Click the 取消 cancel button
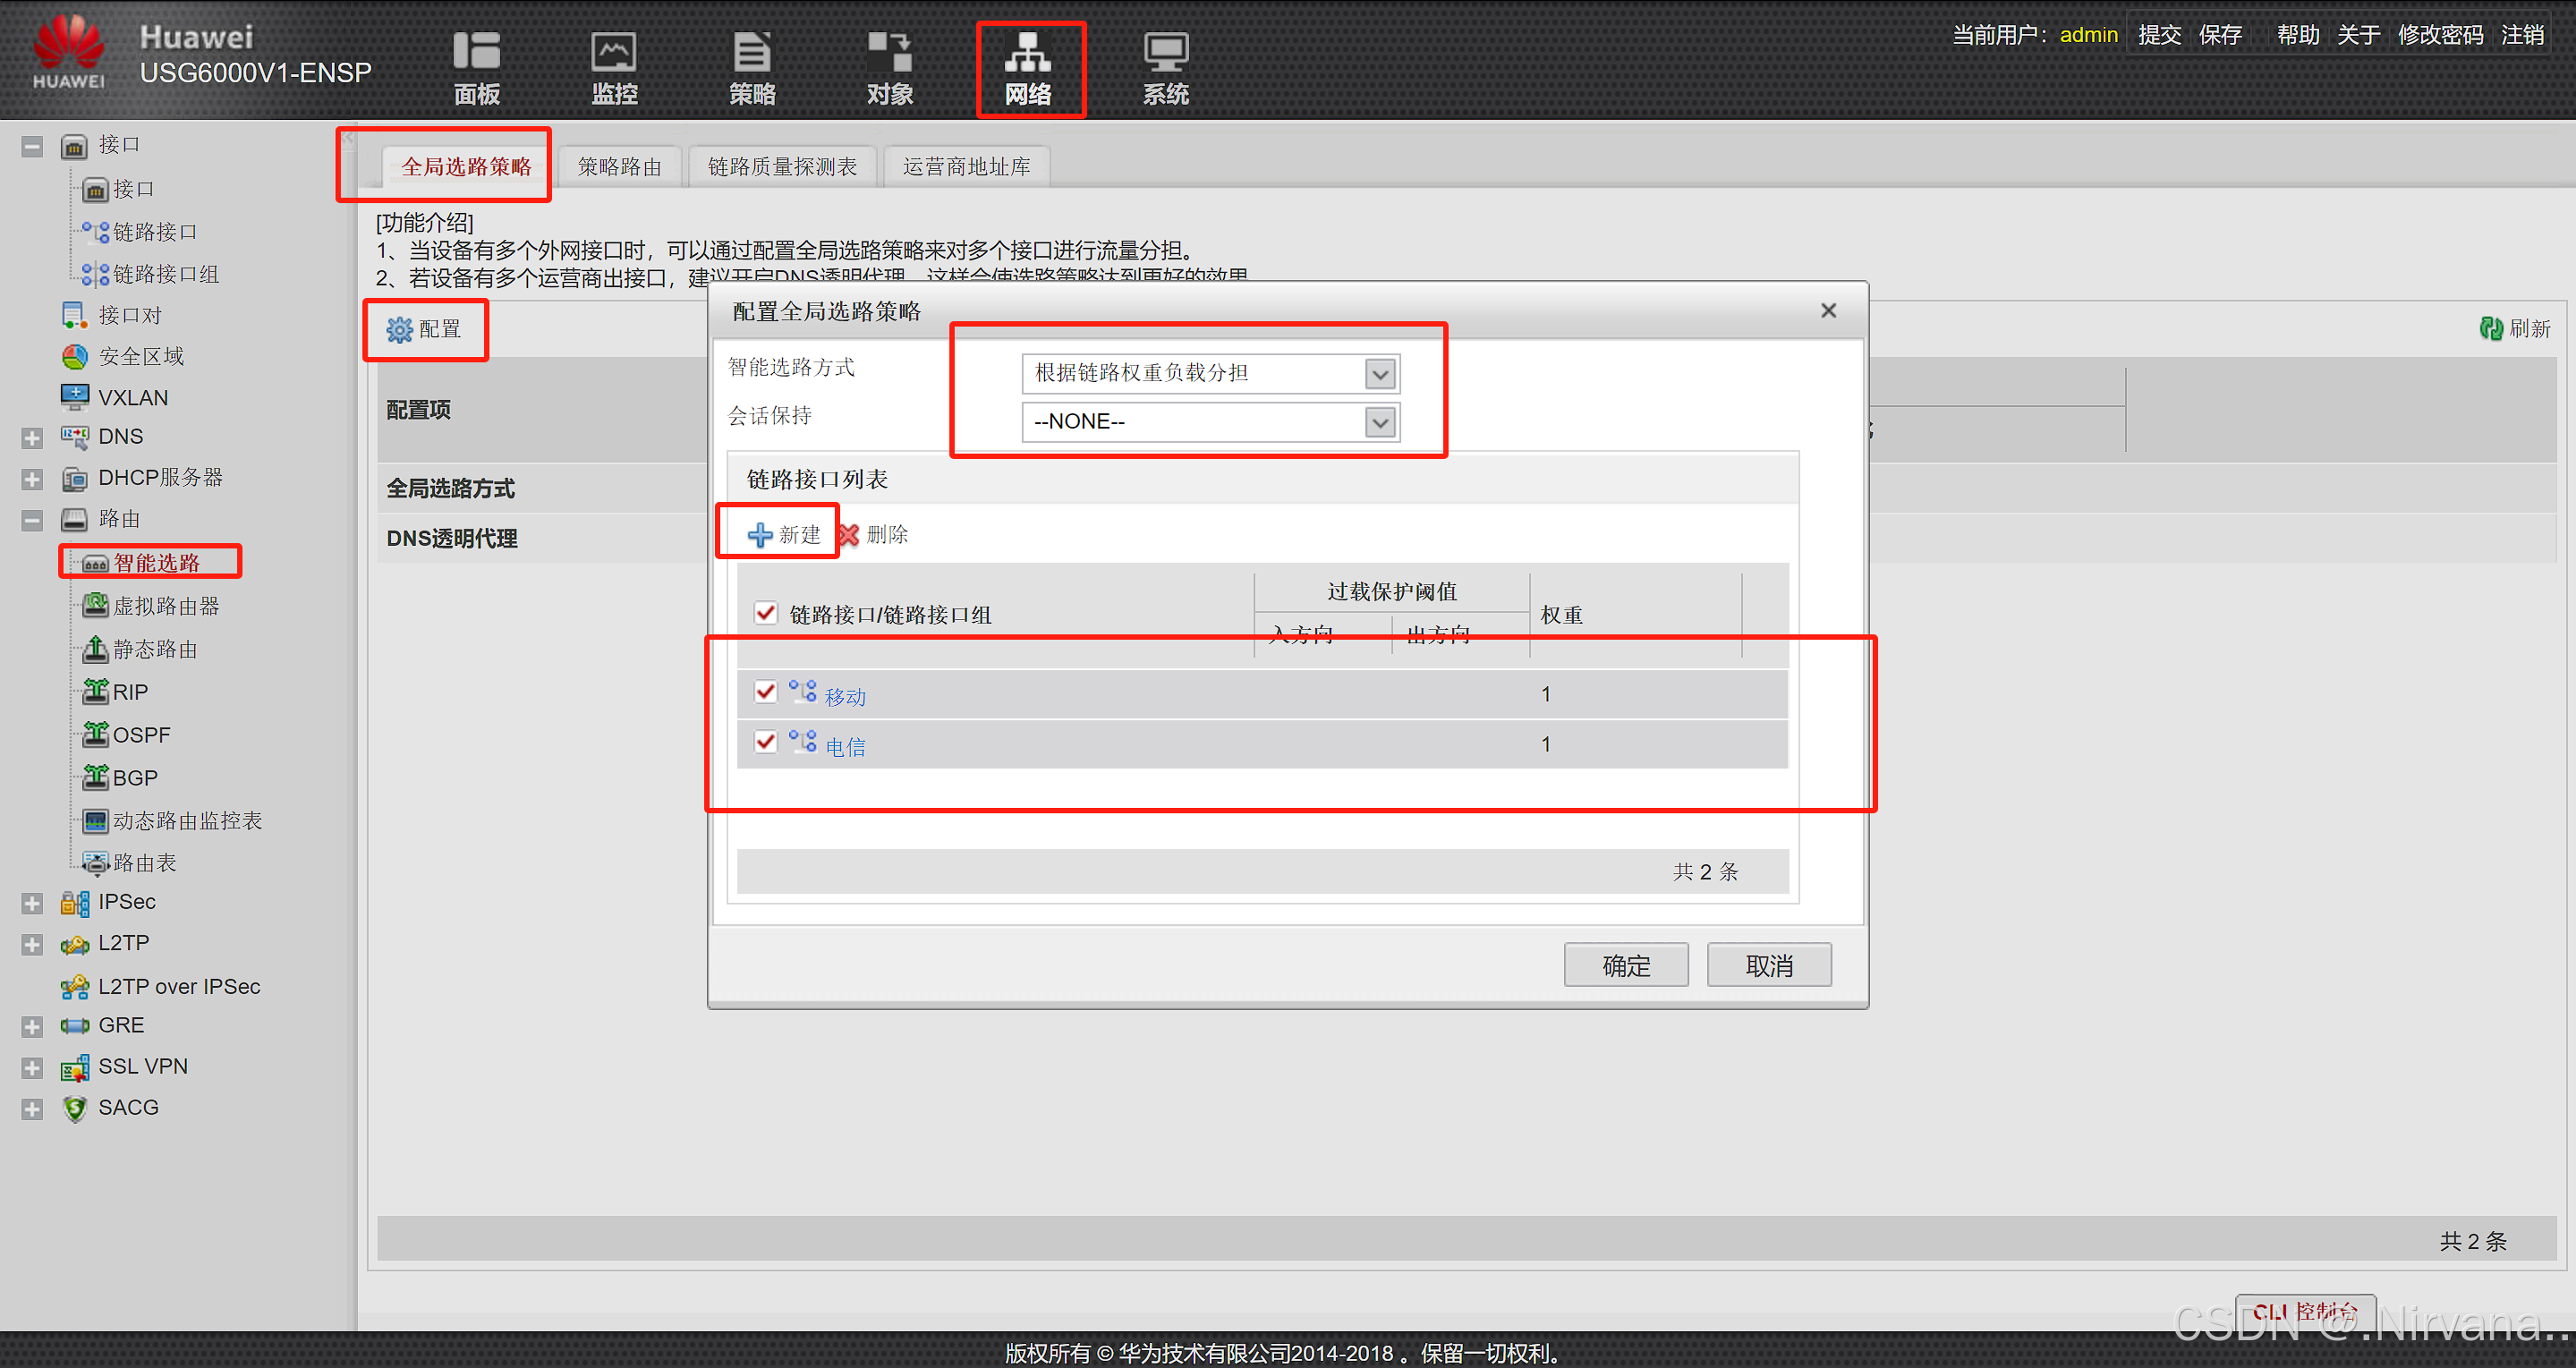This screenshot has width=2576, height=1368. pyautogui.click(x=1768, y=966)
